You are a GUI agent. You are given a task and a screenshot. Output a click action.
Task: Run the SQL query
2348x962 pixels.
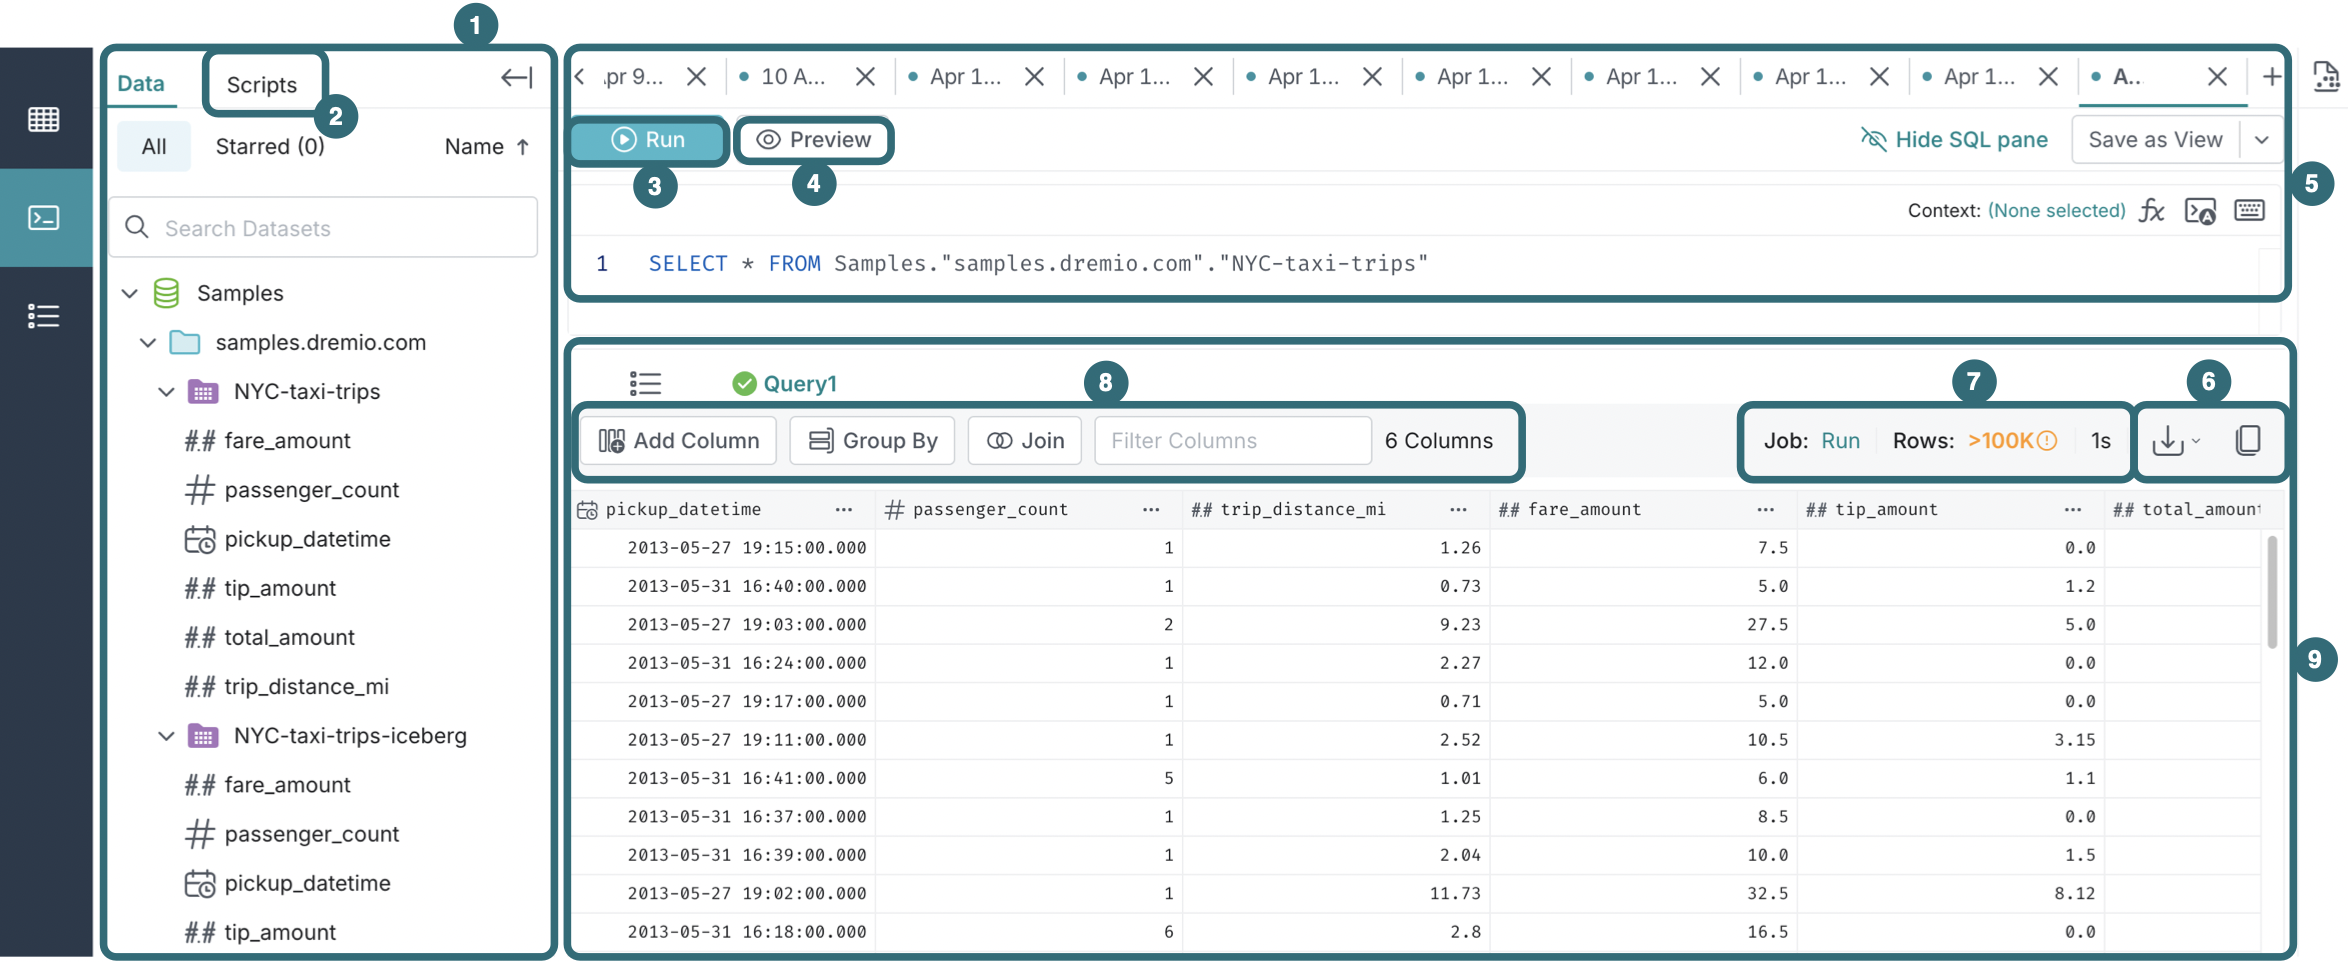click(x=646, y=140)
